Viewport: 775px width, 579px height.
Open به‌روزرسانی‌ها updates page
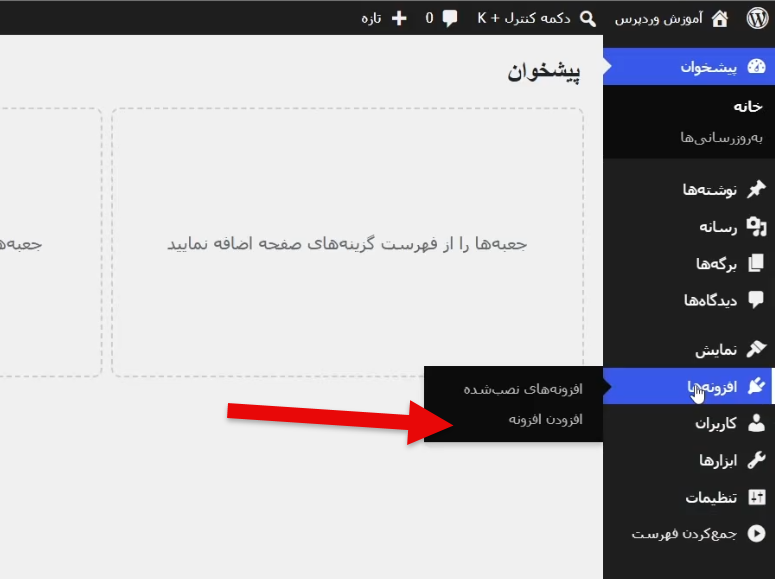click(722, 137)
